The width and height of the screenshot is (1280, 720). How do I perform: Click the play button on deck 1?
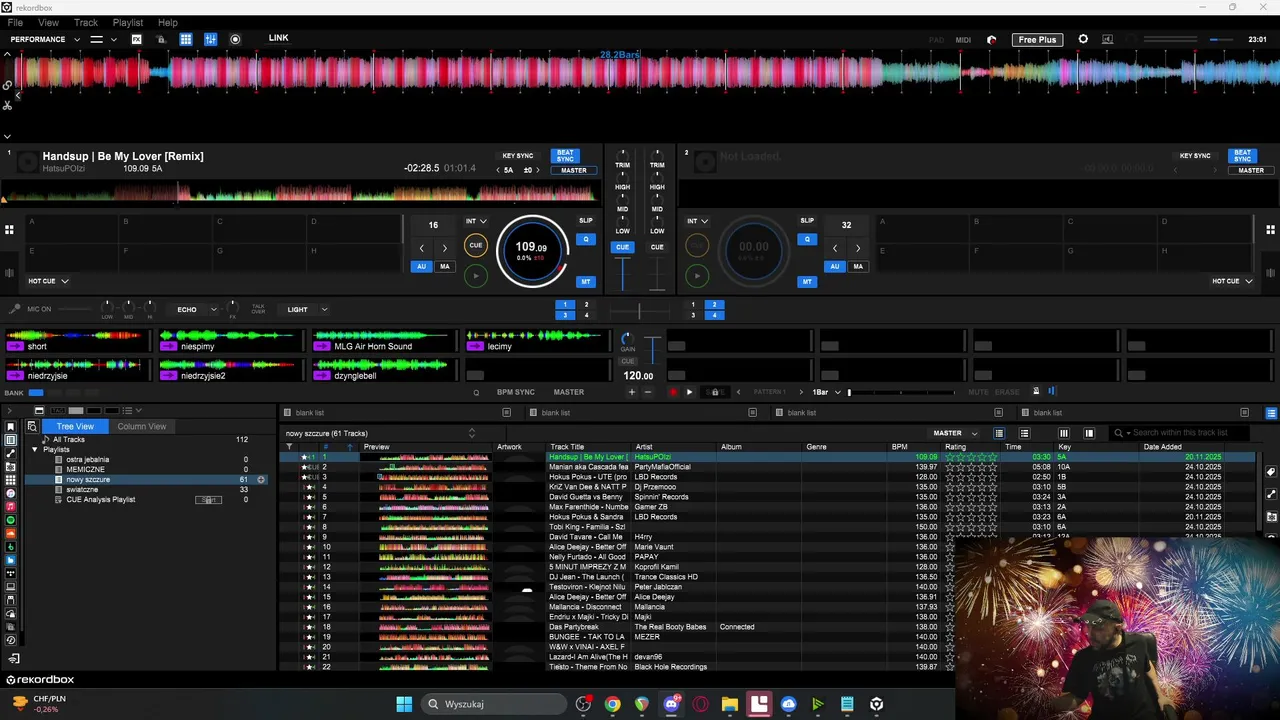(x=476, y=275)
